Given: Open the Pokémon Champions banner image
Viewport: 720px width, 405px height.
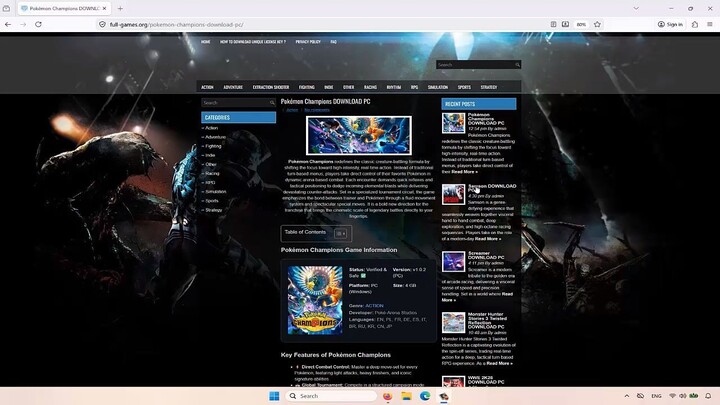Looking at the screenshot, I should coord(359,135).
